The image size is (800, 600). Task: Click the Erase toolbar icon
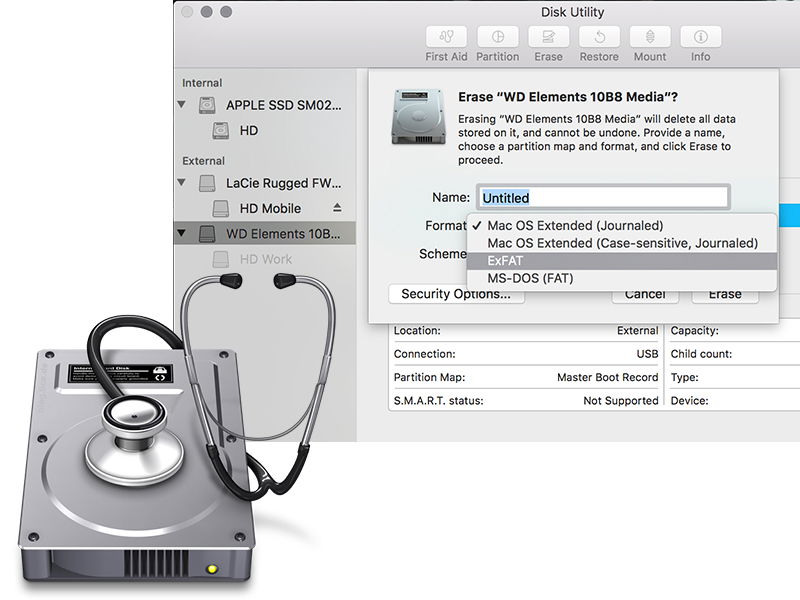pyautogui.click(x=548, y=37)
